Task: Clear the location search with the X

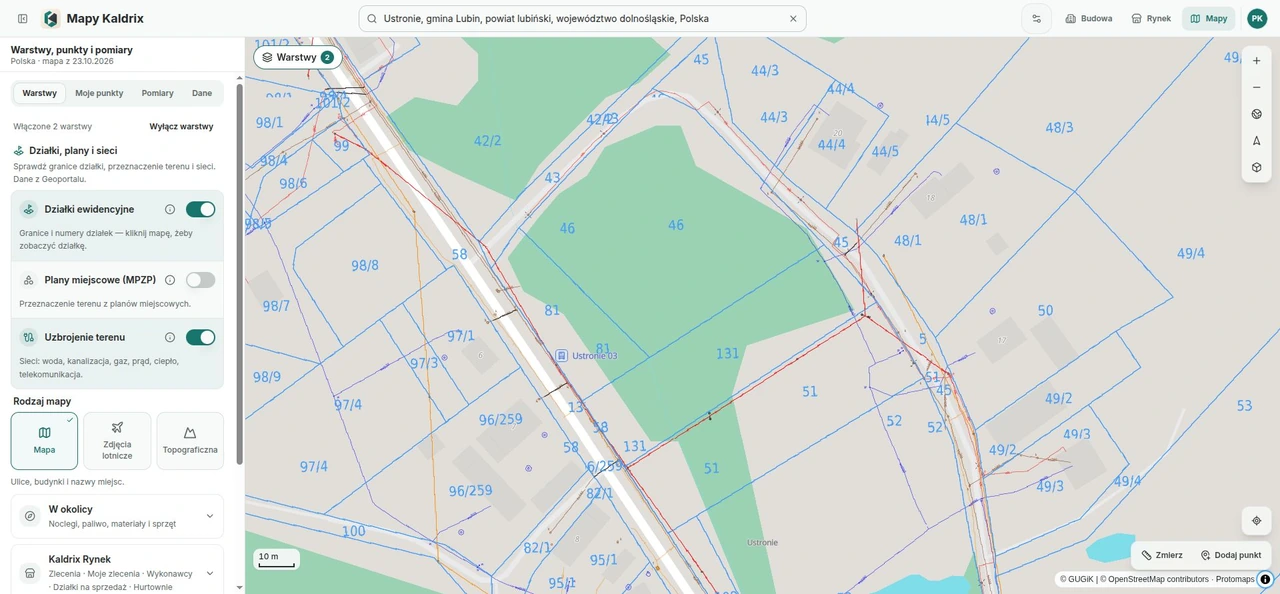Action: coord(793,18)
